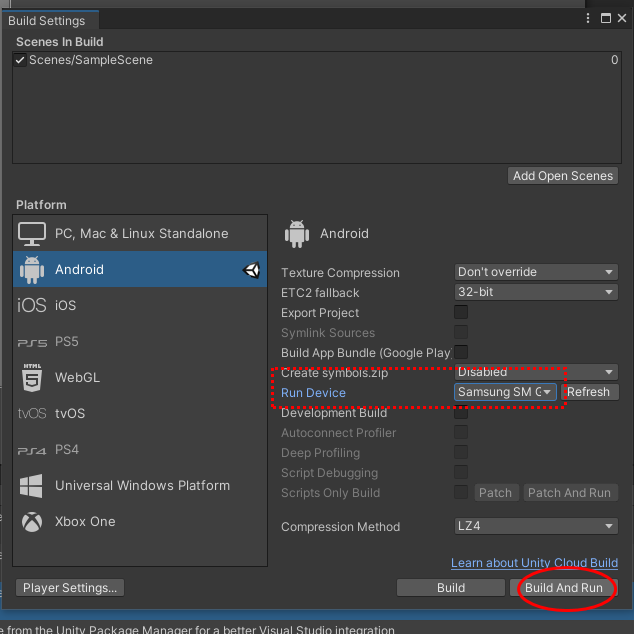This screenshot has height=634, width=634.
Task: Select the WebGL platform row
Action: tap(140, 378)
